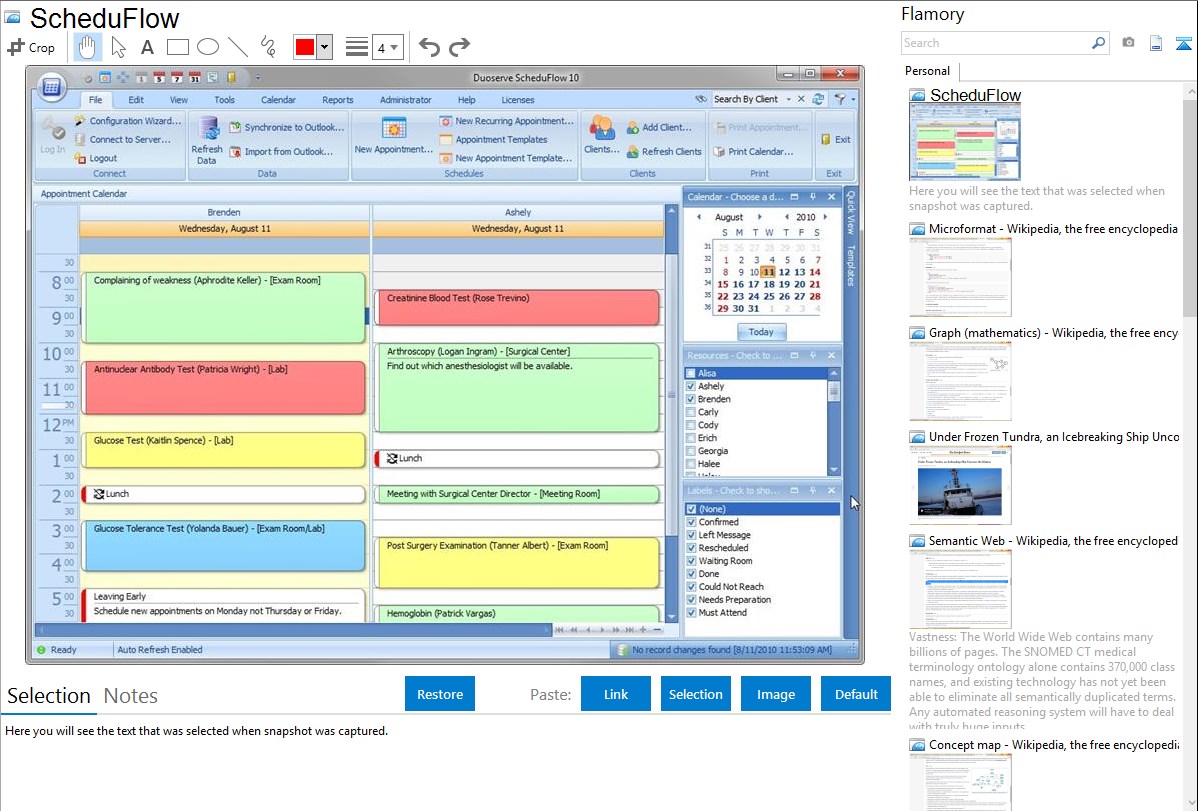Click the calendar's horizontal scrollbar track
This screenshot has width=1198, height=811.
click(x=294, y=630)
